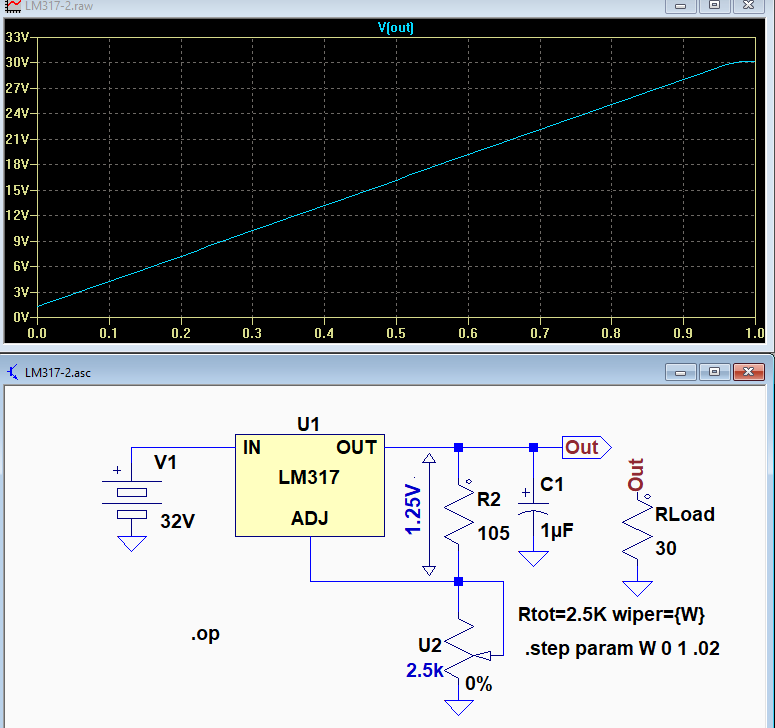Click the vertical Out label above RLoad
The width and height of the screenshot is (775, 728).
tap(636, 474)
